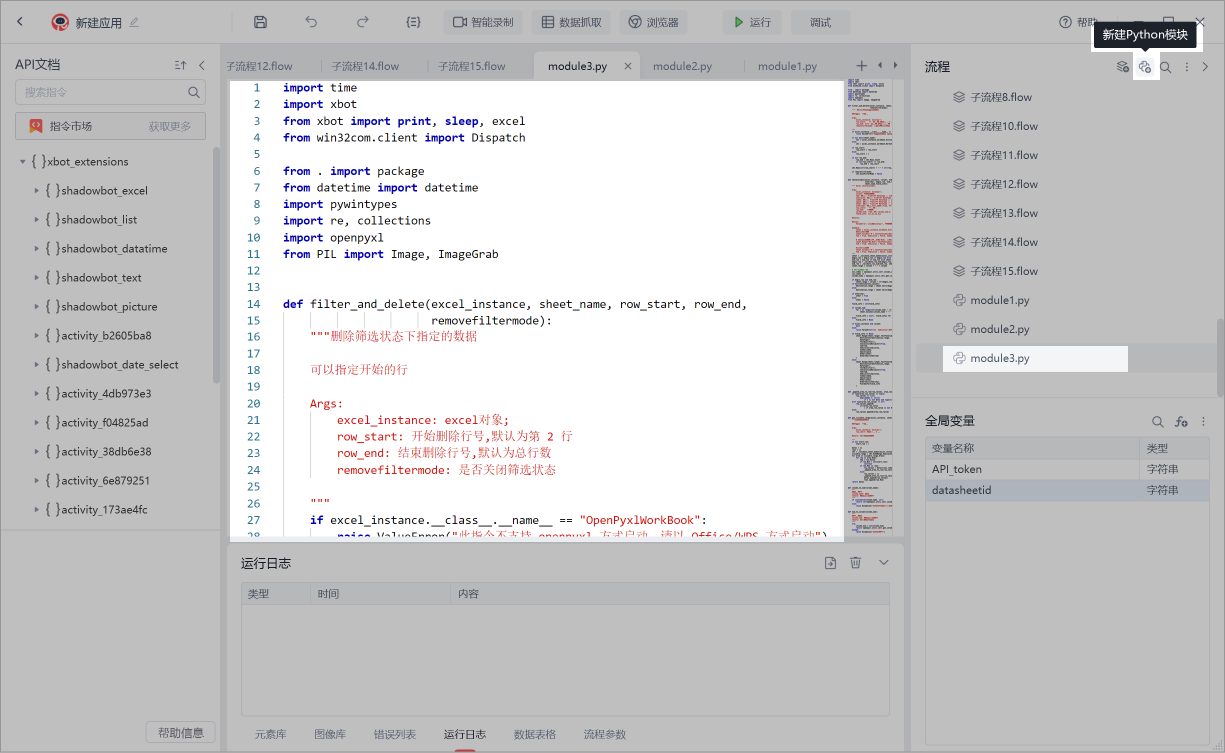Start 智能录制 smart recording
This screenshot has width=1225, height=753.
483,22
